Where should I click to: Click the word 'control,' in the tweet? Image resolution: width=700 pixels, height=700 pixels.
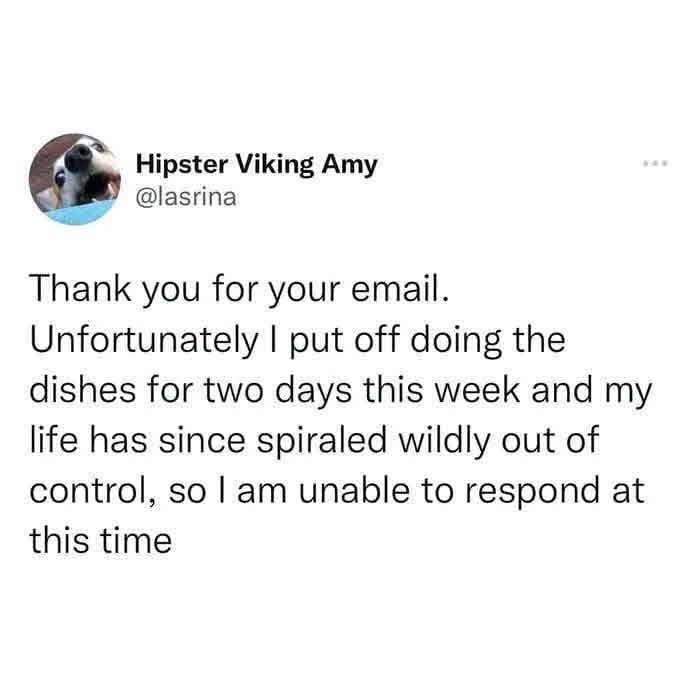pyautogui.click(x=93, y=491)
